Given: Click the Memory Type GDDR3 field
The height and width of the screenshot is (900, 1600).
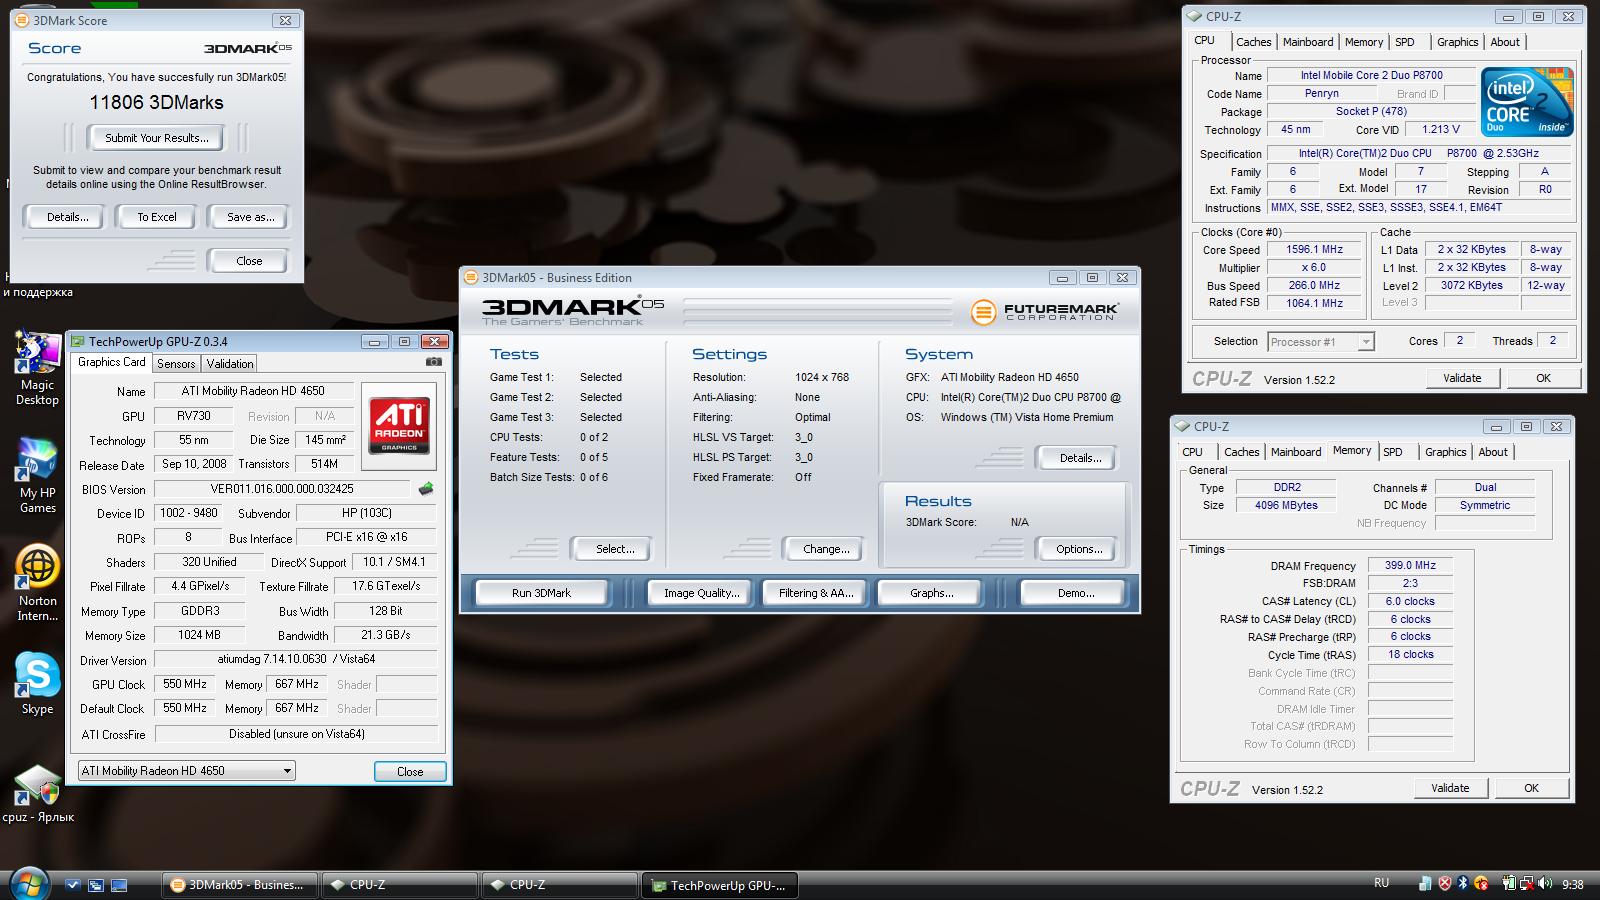Looking at the screenshot, I should pyautogui.click(x=200, y=611).
